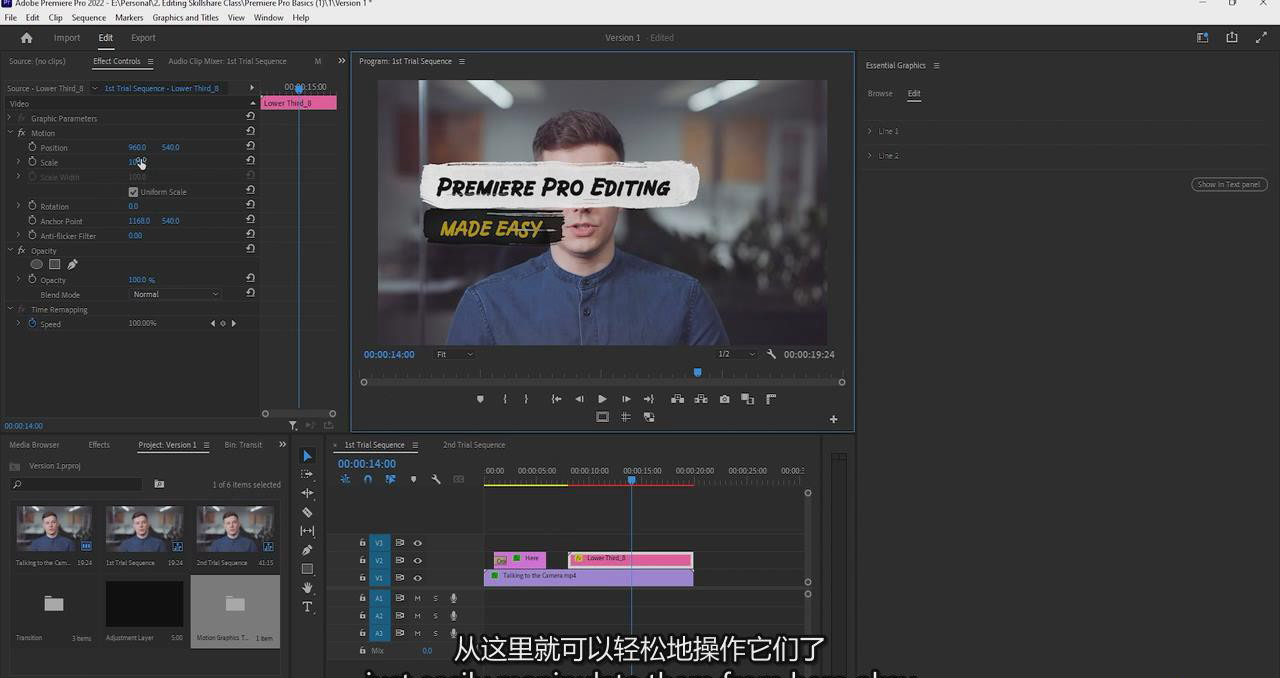Solo audio track A2
Screen dimensions: 1280x678
tap(435, 615)
